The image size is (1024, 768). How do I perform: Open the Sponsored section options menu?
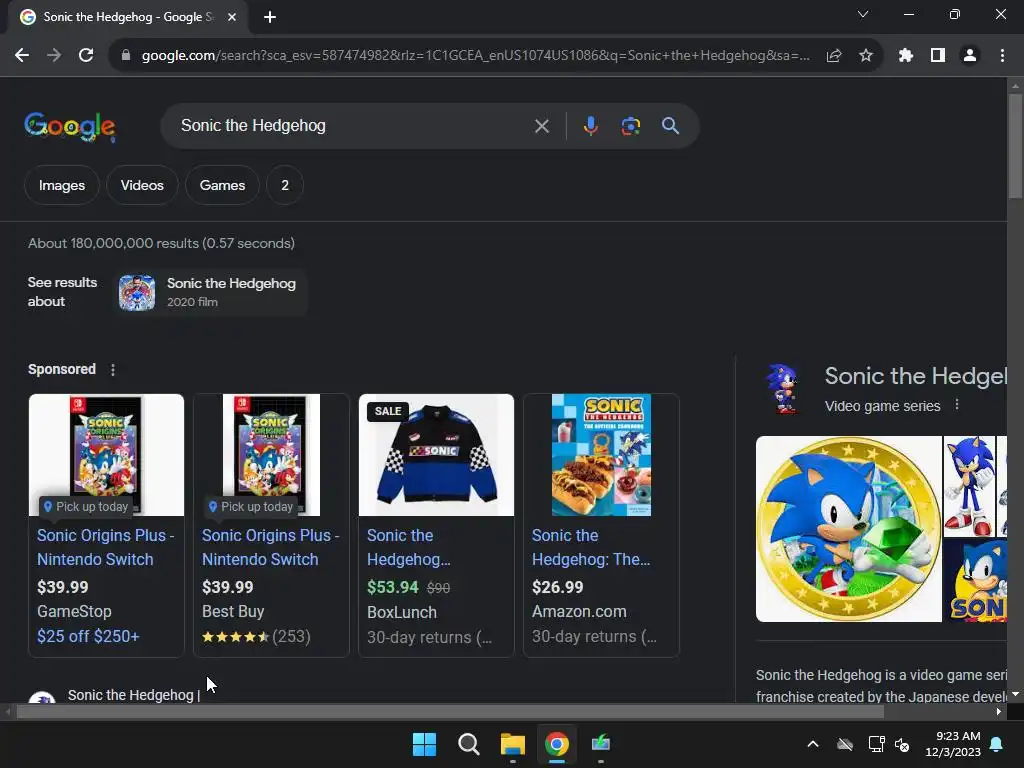pyautogui.click(x=113, y=370)
